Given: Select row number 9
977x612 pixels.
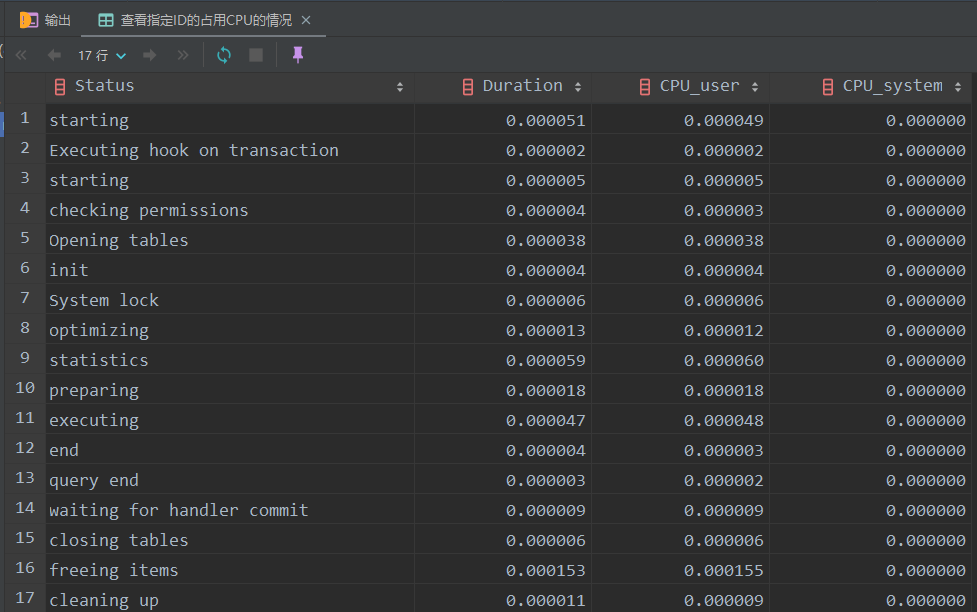Looking at the screenshot, I should pyautogui.click(x=25, y=358).
